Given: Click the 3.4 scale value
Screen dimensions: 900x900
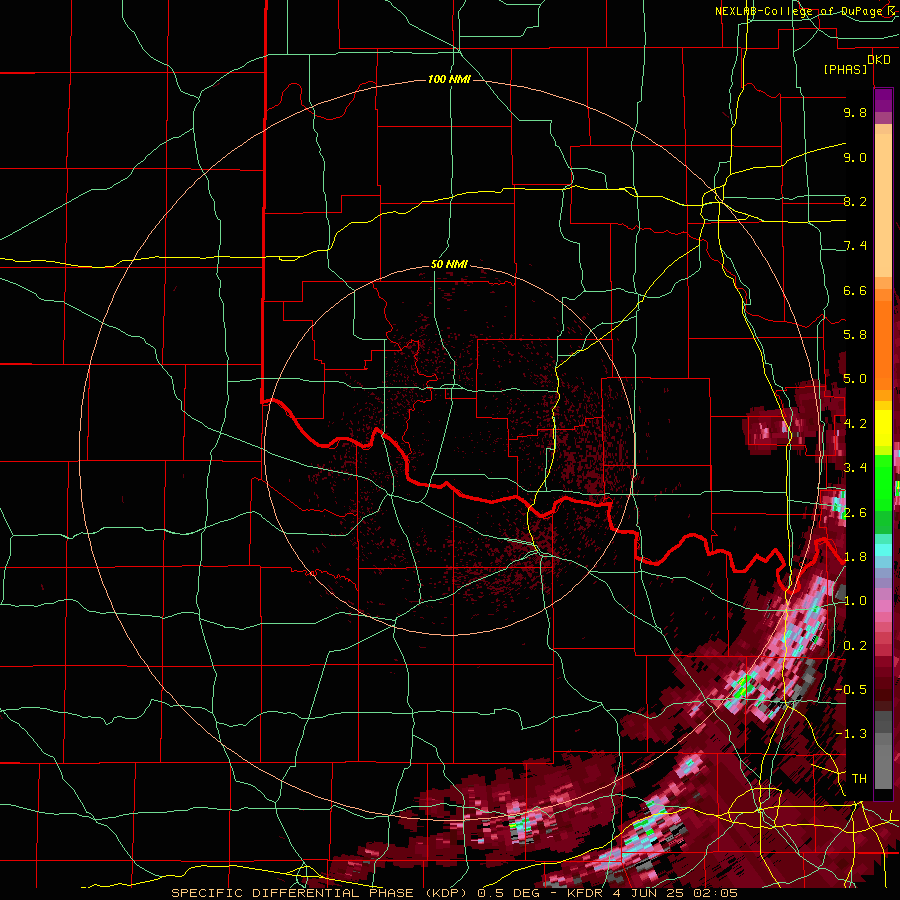Looking at the screenshot, I should (855, 468).
